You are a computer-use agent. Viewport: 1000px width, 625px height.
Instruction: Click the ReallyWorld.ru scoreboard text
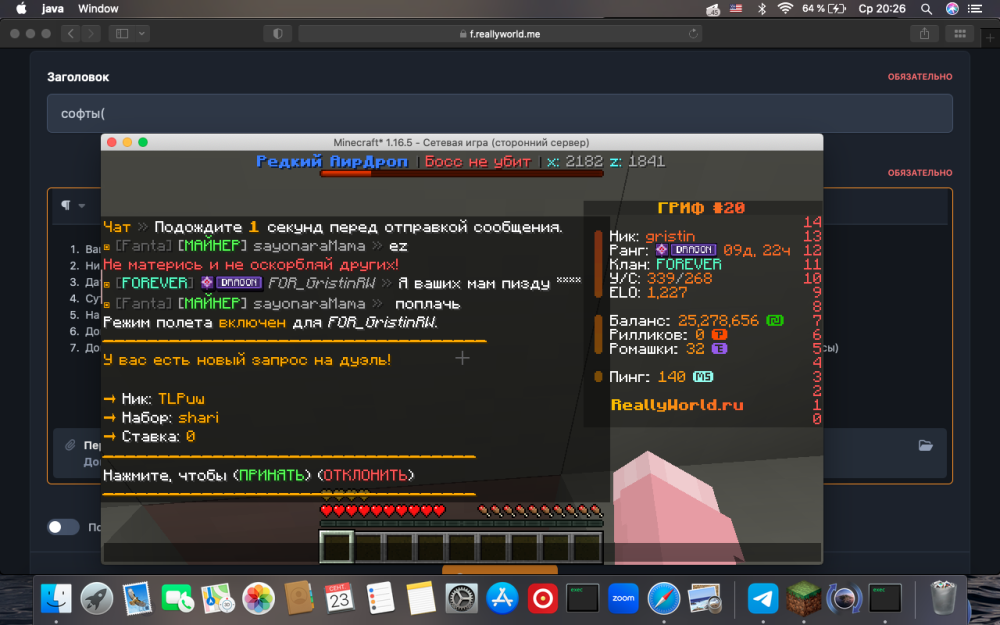tap(677, 405)
